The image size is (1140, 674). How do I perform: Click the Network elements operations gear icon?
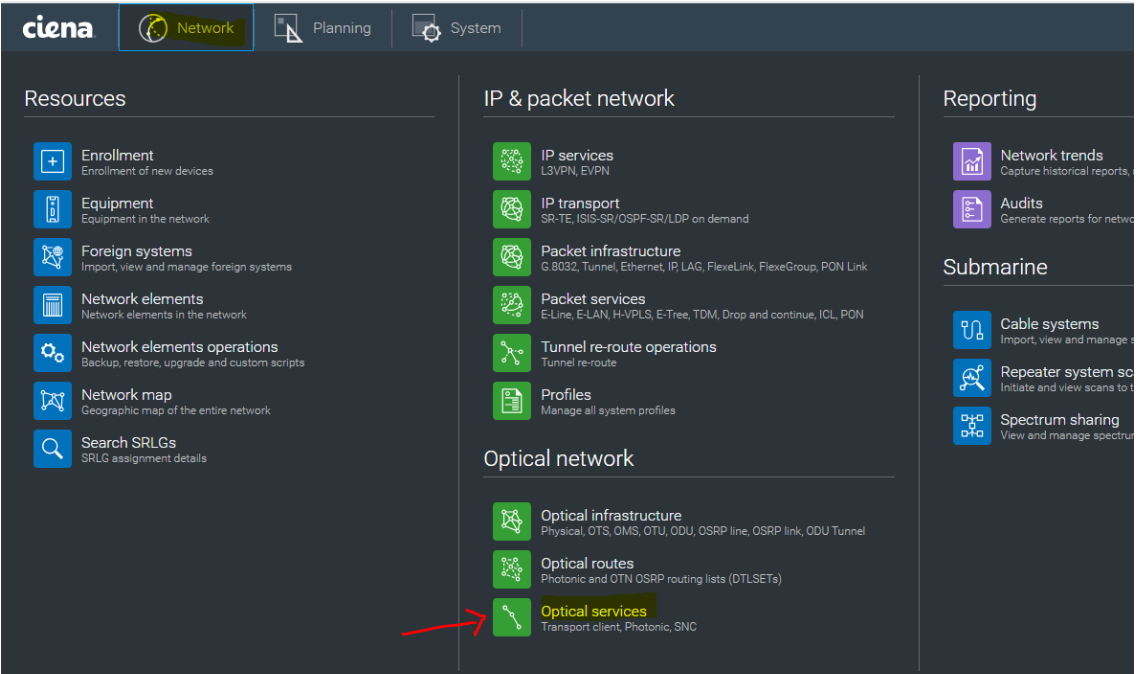point(52,352)
